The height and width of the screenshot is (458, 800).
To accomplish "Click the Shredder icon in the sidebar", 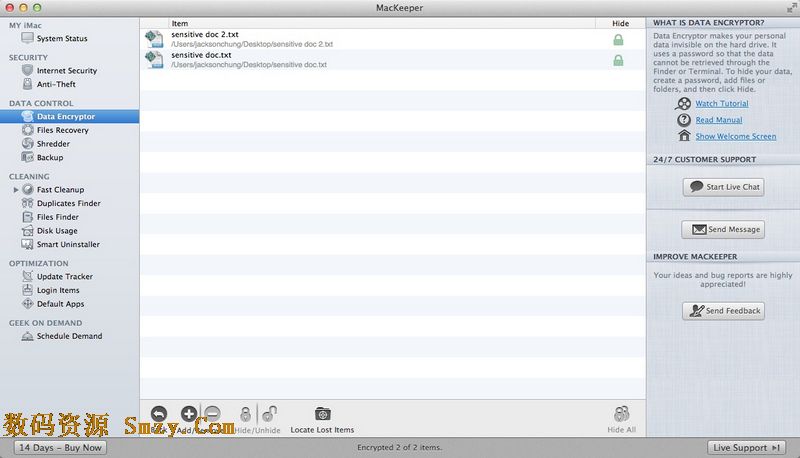I will 28,144.
